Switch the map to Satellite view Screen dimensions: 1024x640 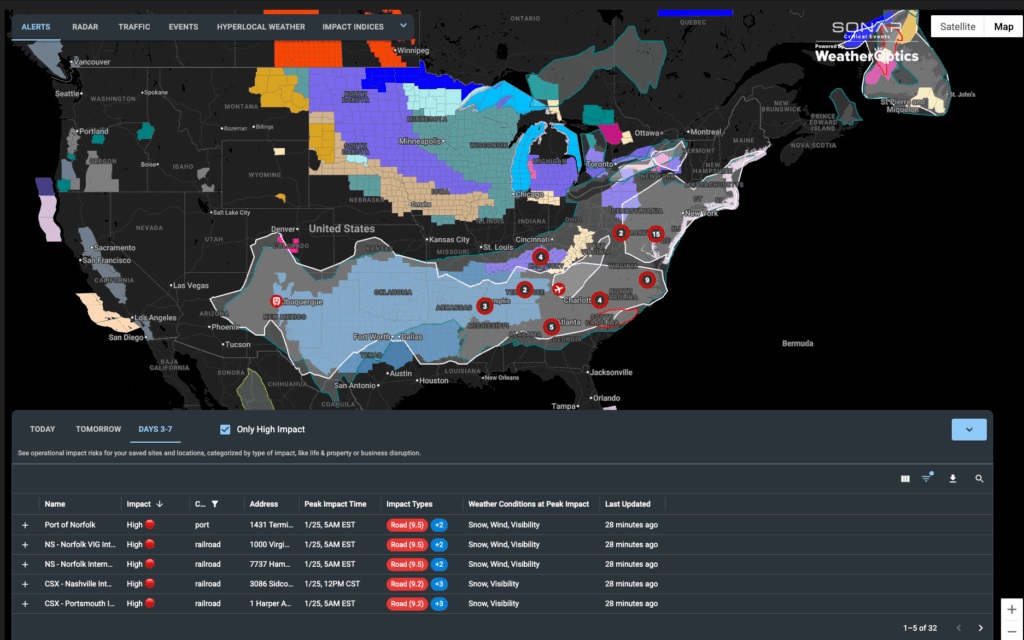(957, 27)
